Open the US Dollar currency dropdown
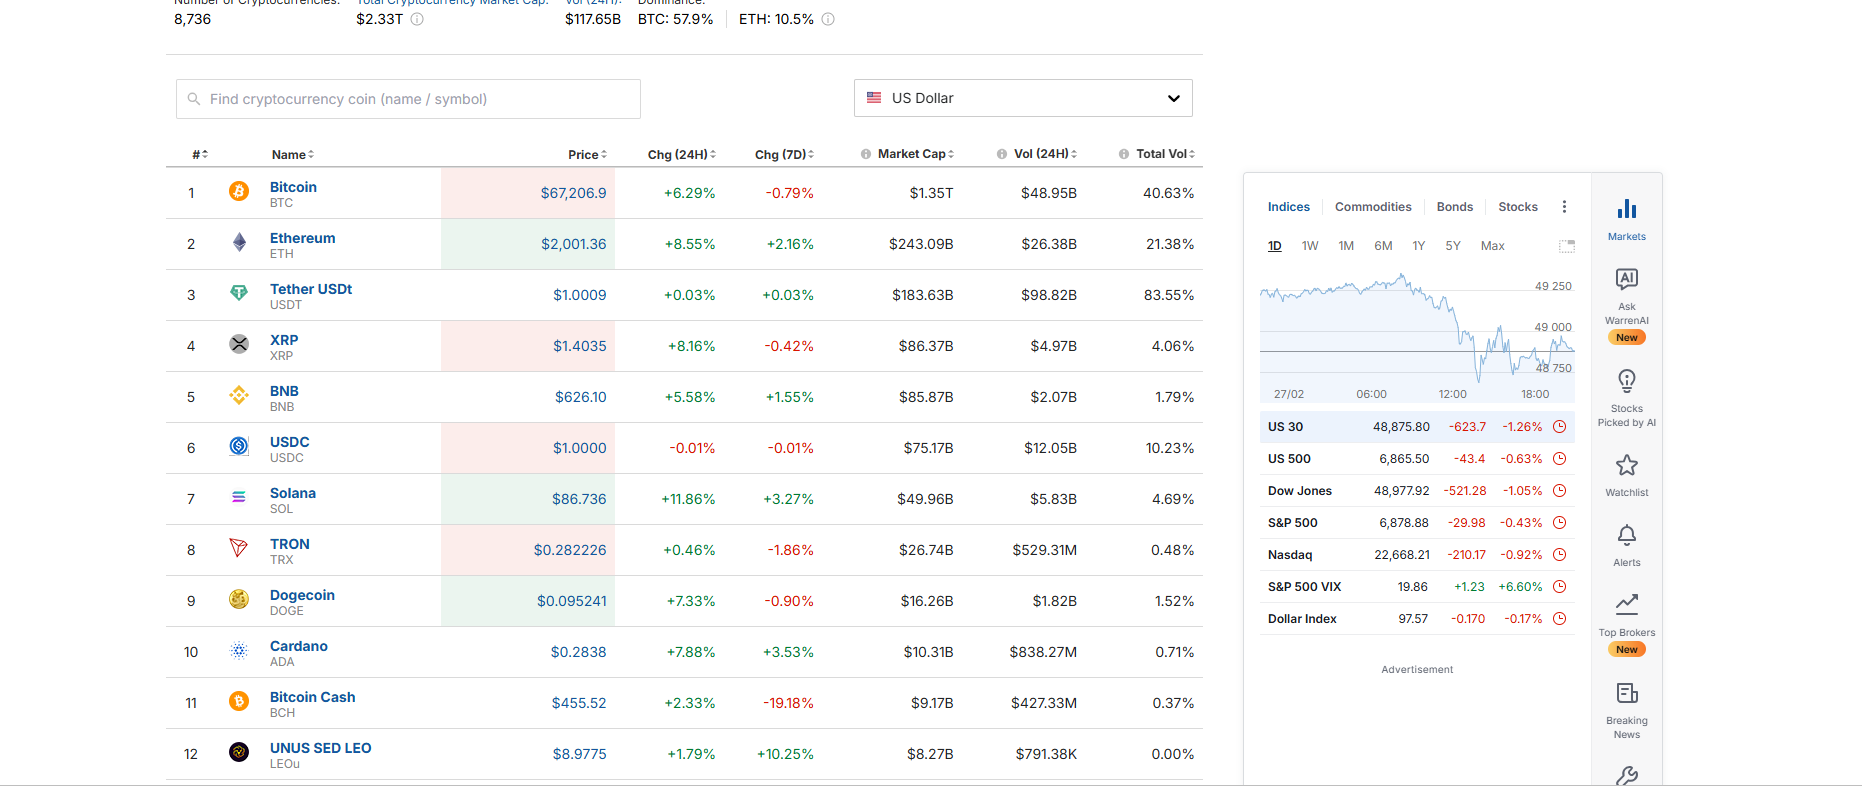1862x786 pixels. pyautogui.click(x=1022, y=98)
